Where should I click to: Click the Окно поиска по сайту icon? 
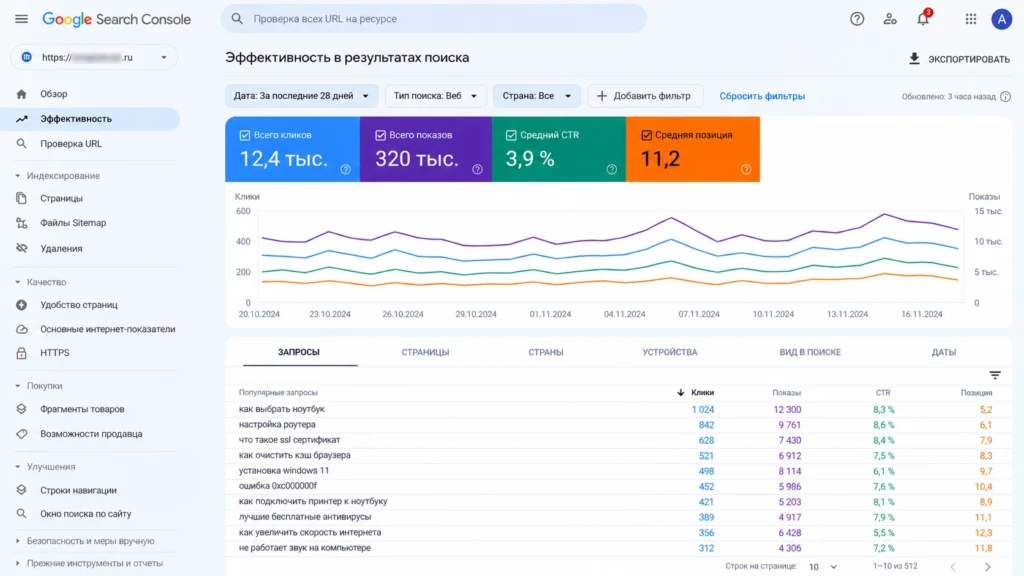22,513
